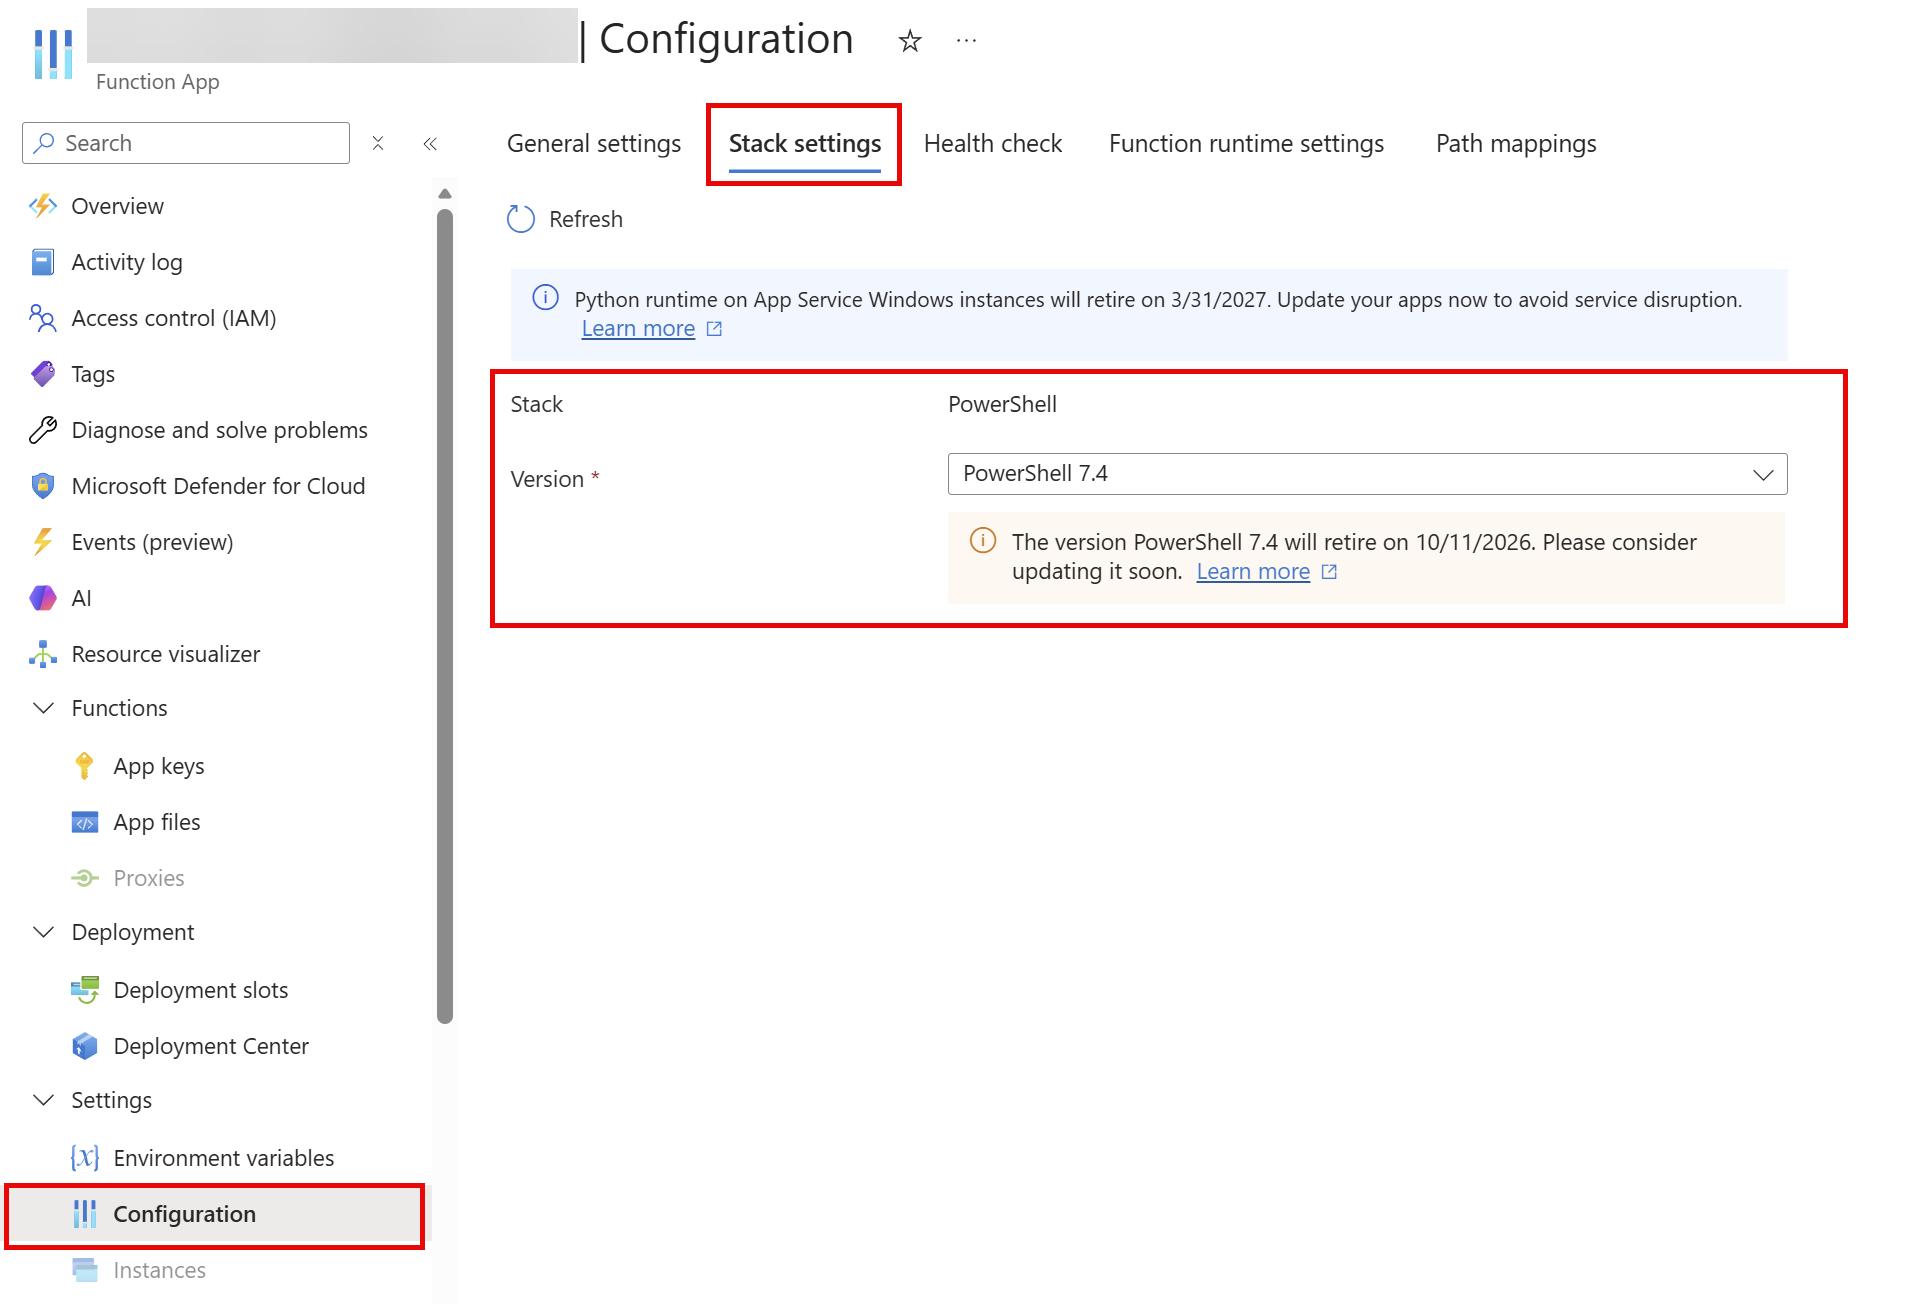
Task: Switch to Health check tab
Action: [x=992, y=144]
